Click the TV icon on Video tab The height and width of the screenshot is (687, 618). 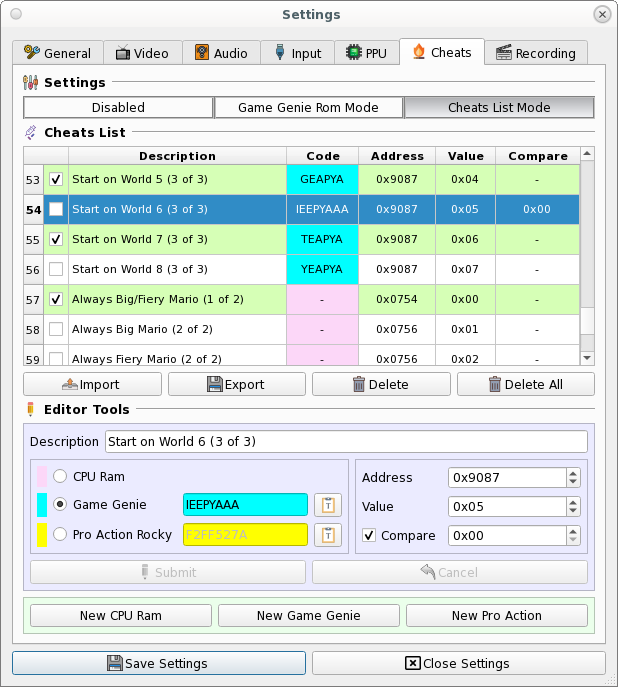pyautogui.click(x=123, y=53)
